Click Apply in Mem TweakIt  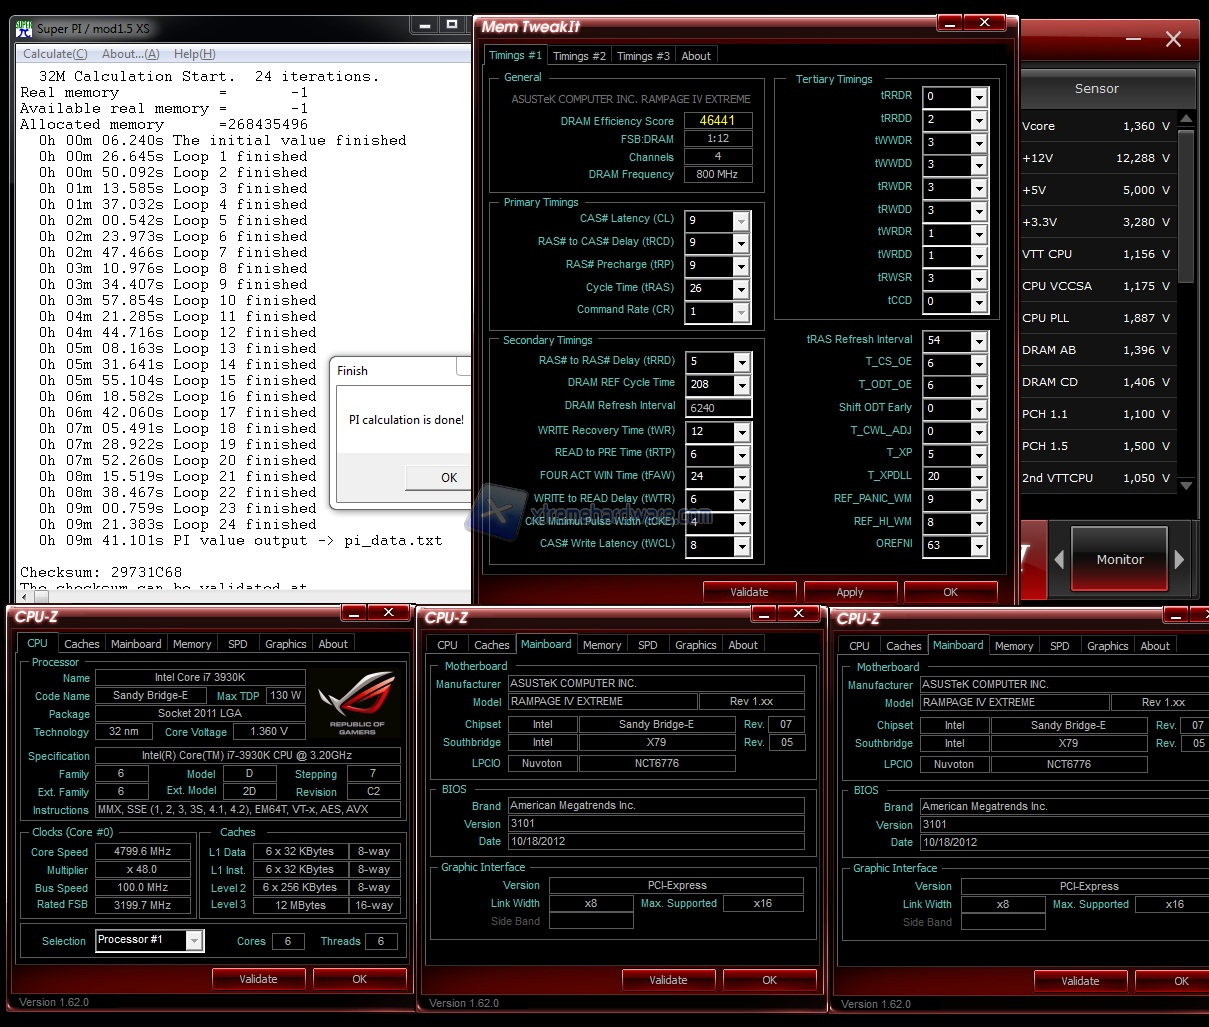(849, 592)
